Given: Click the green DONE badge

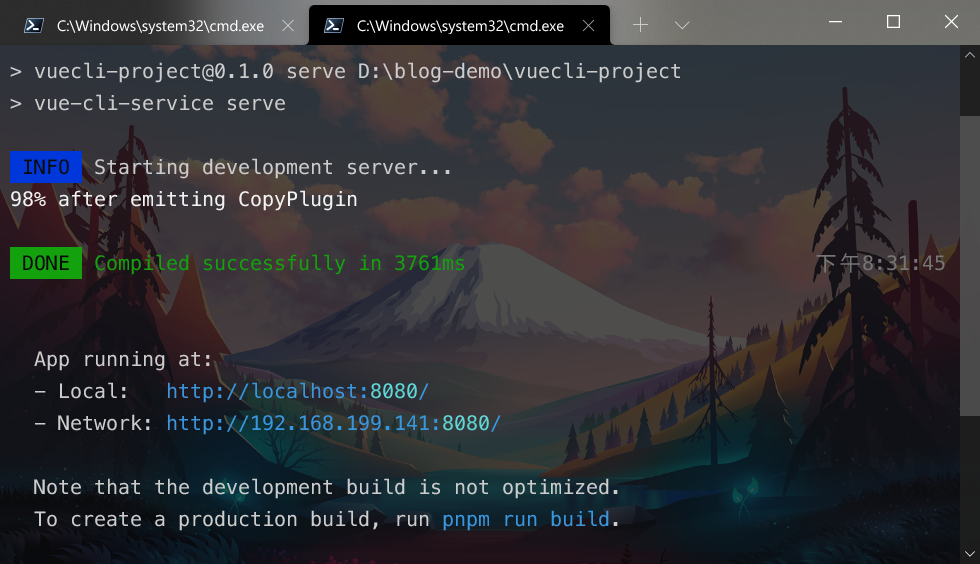Looking at the screenshot, I should [x=46, y=263].
